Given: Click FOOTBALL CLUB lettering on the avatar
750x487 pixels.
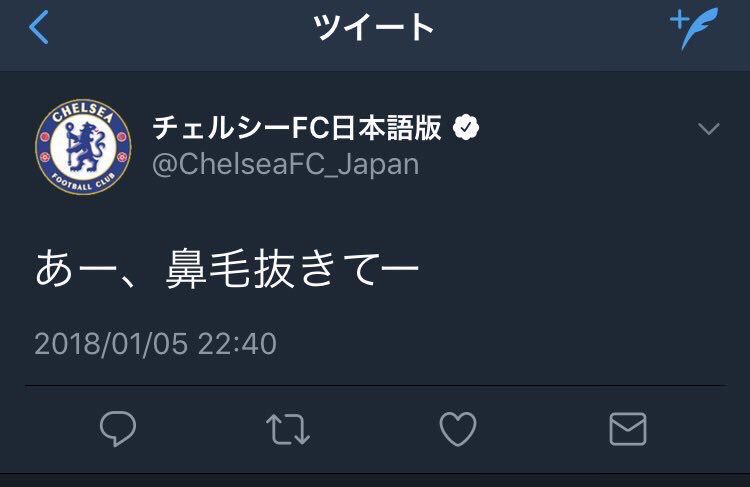Looking at the screenshot, I should [83, 179].
